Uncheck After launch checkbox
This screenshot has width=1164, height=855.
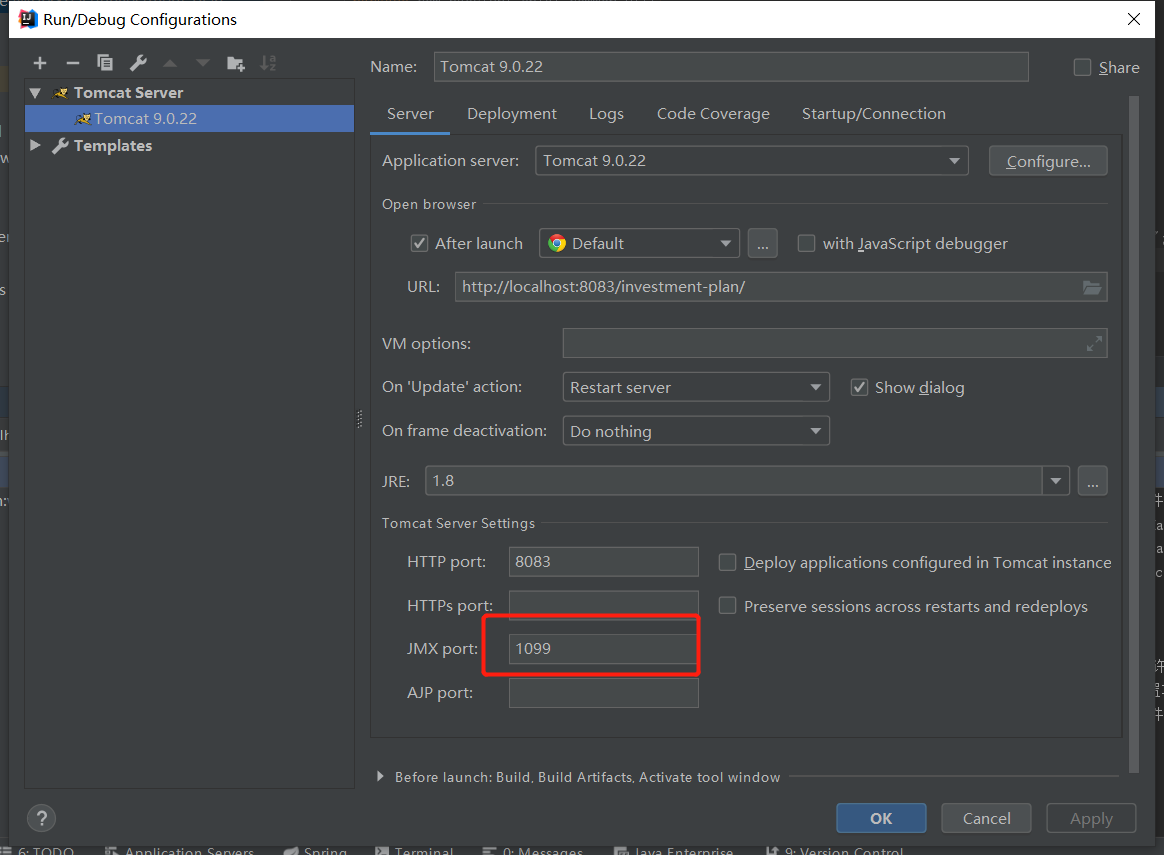[x=419, y=243]
